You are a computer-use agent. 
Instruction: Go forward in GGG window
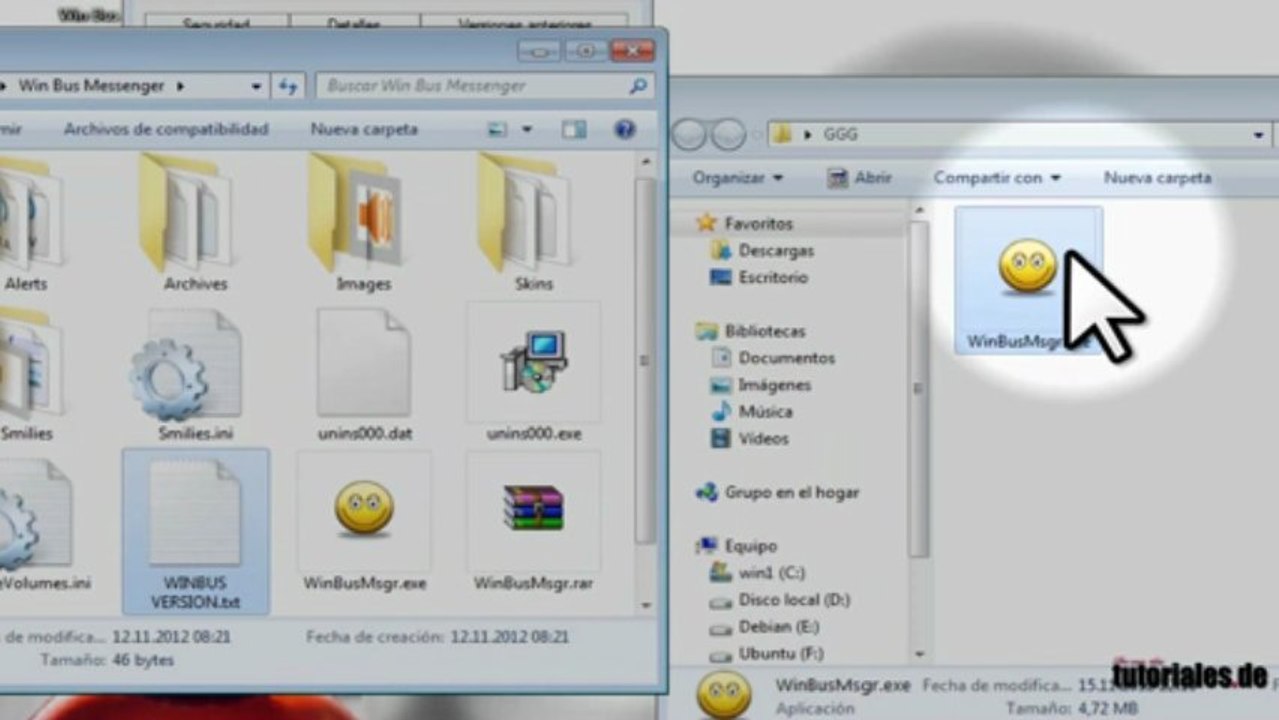[728, 134]
